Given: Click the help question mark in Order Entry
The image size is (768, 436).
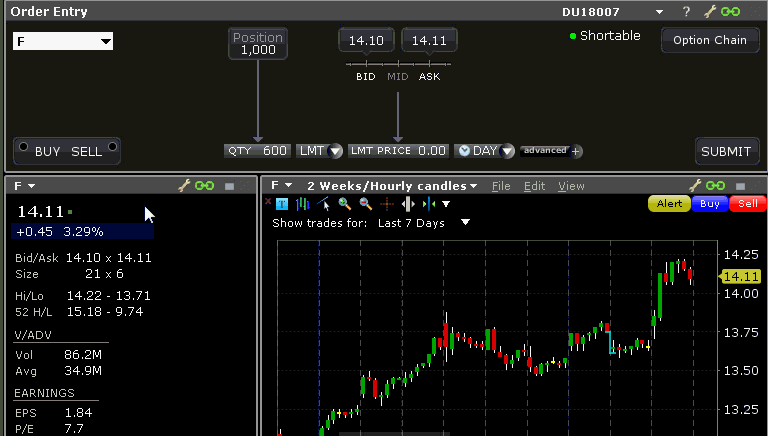Looking at the screenshot, I should tap(686, 12).
